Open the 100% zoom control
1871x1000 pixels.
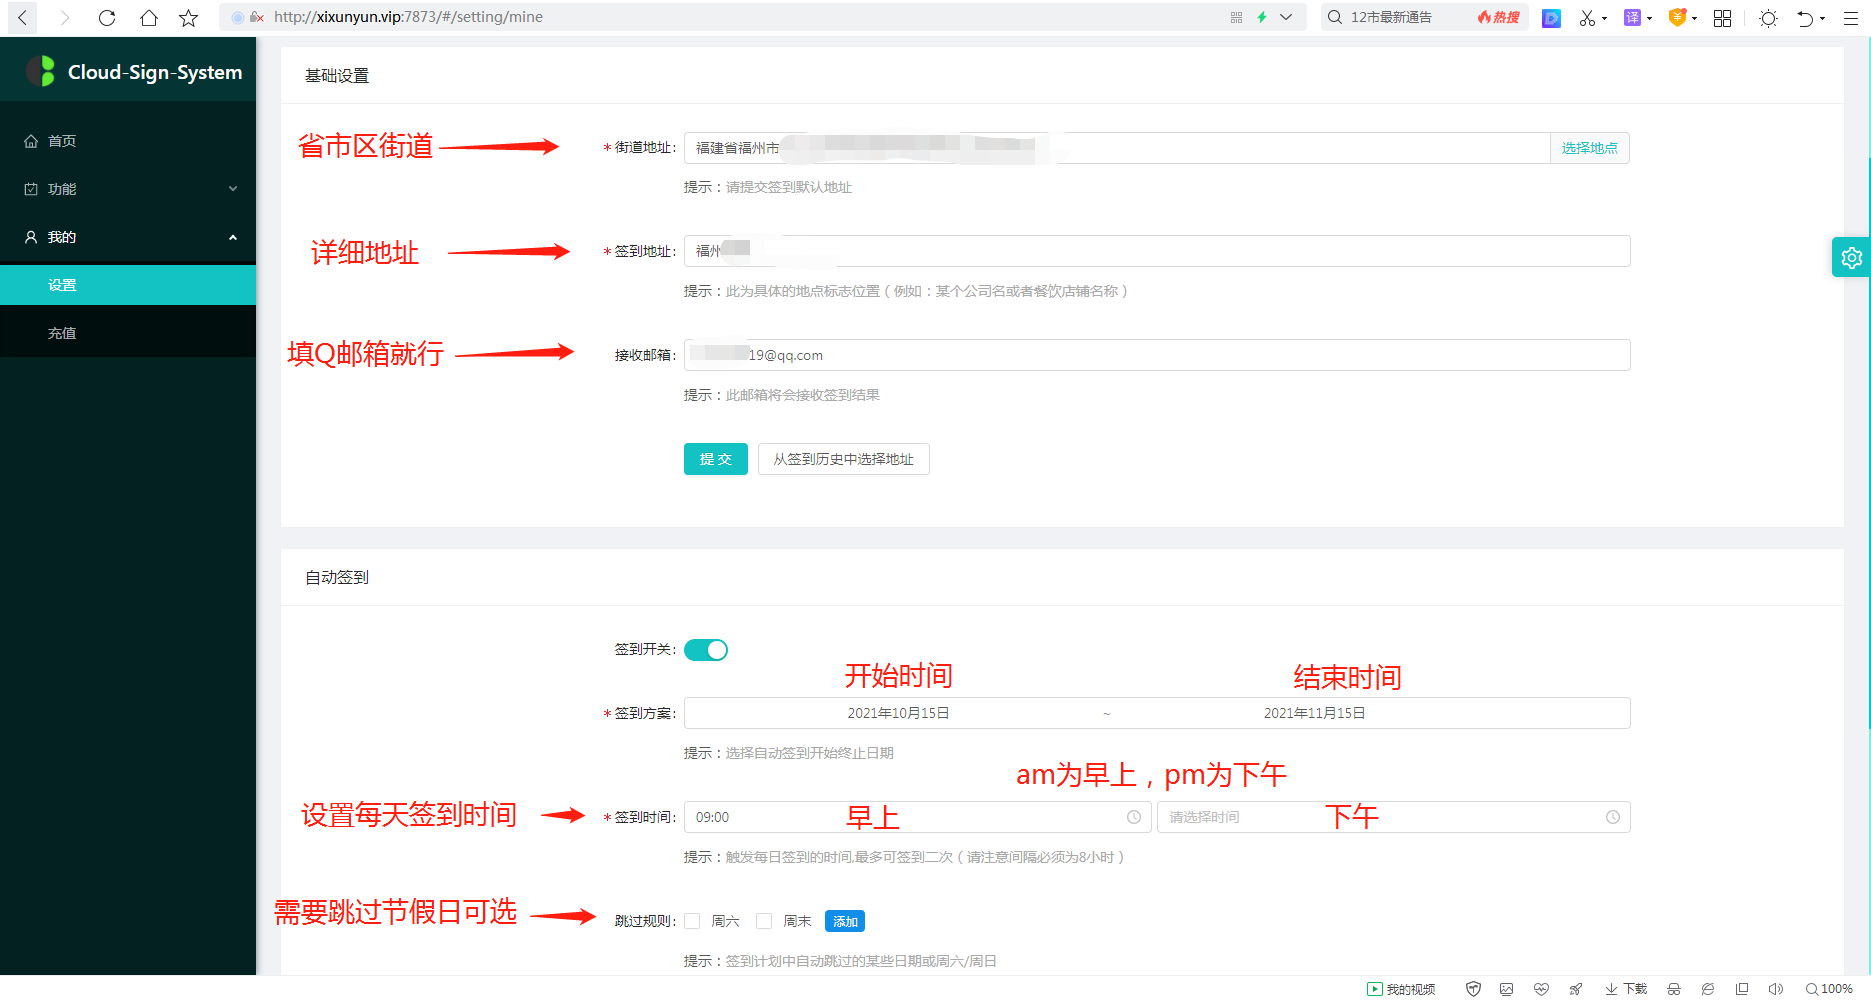[1829, 989]
